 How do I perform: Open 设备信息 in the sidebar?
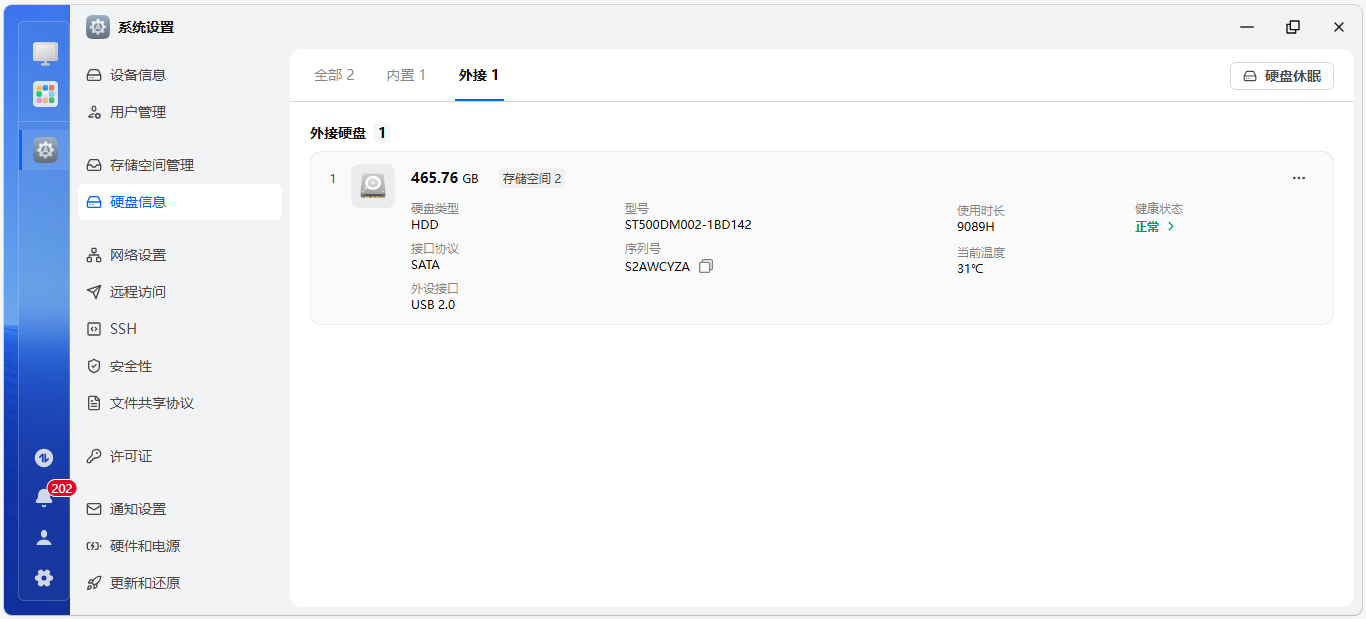click(x=180, y=75)
